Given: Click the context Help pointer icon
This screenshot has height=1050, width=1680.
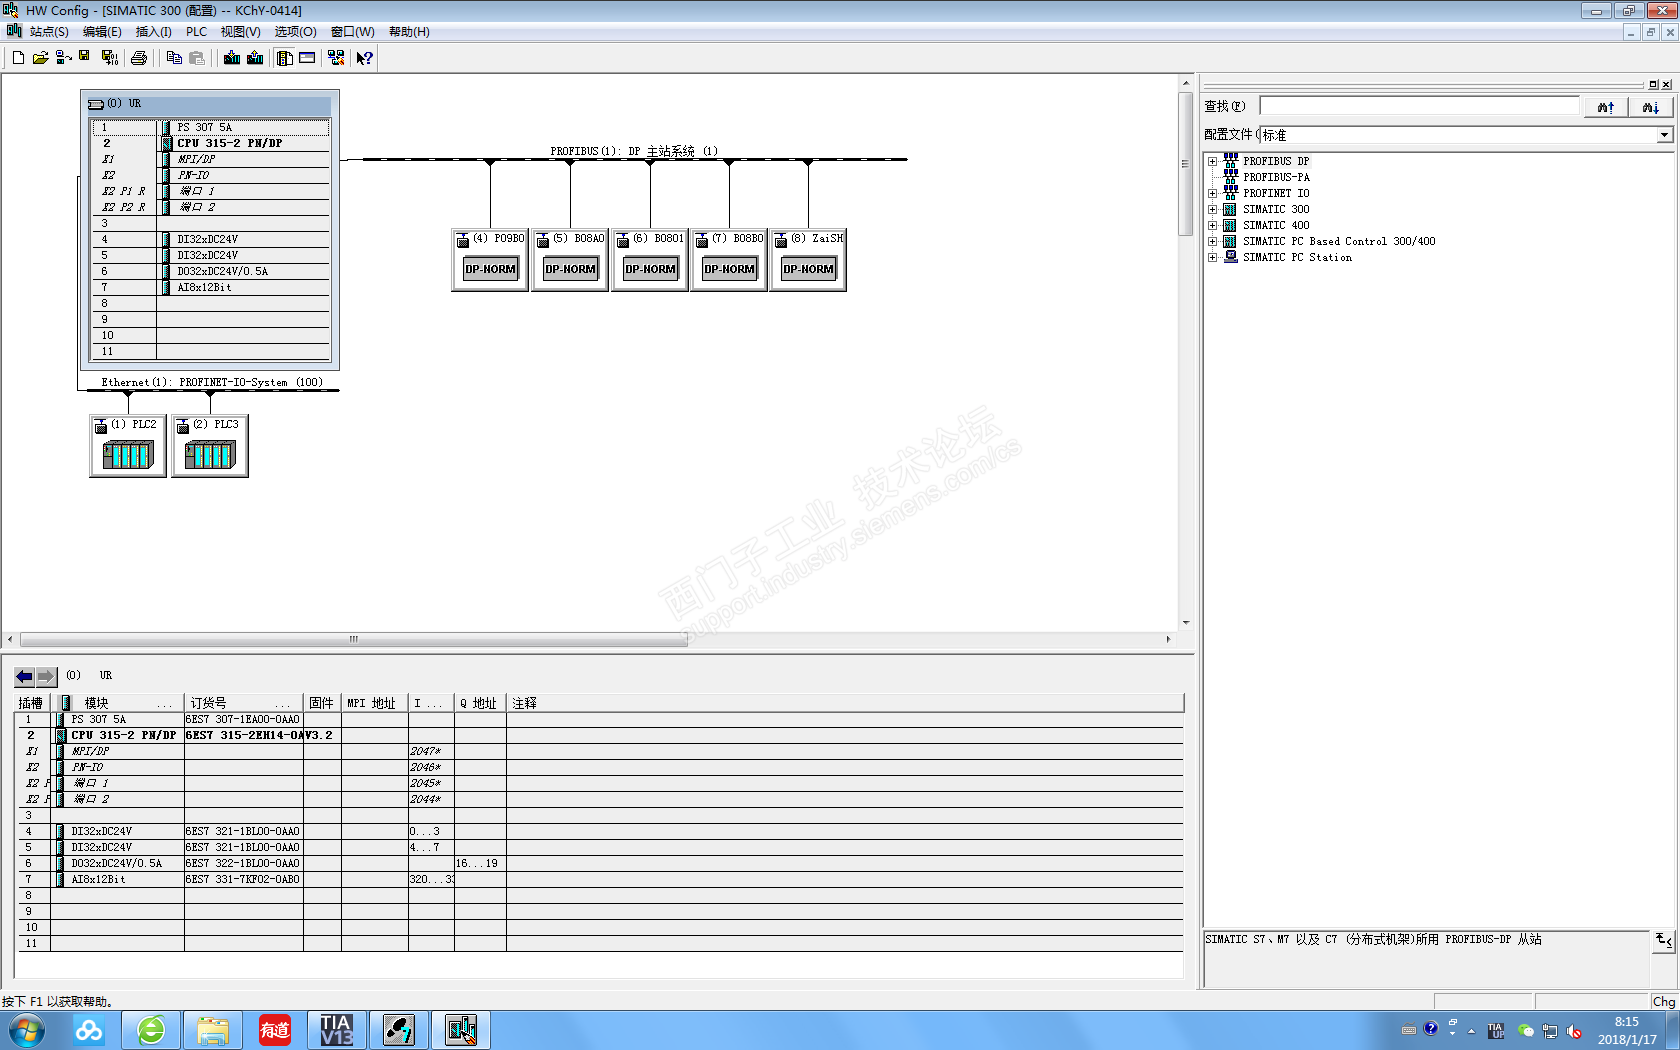Looking at the screenshot, I should (x=365, y=58).
